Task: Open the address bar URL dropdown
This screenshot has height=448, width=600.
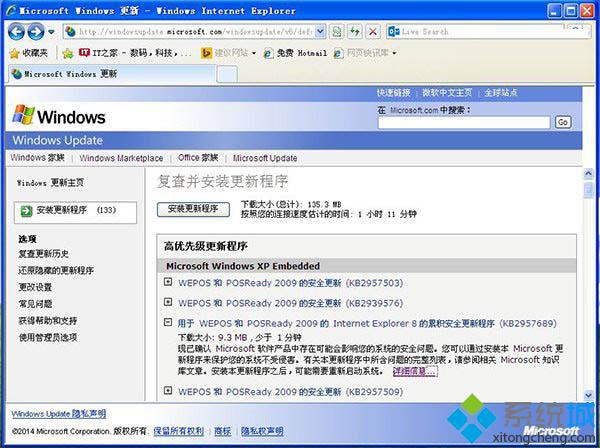Action: pos(320,31)
